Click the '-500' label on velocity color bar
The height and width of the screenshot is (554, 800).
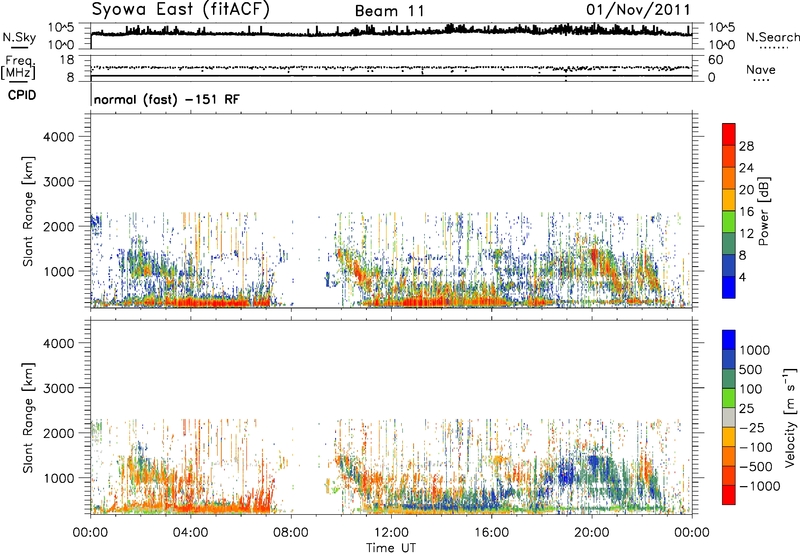point(756,466)
